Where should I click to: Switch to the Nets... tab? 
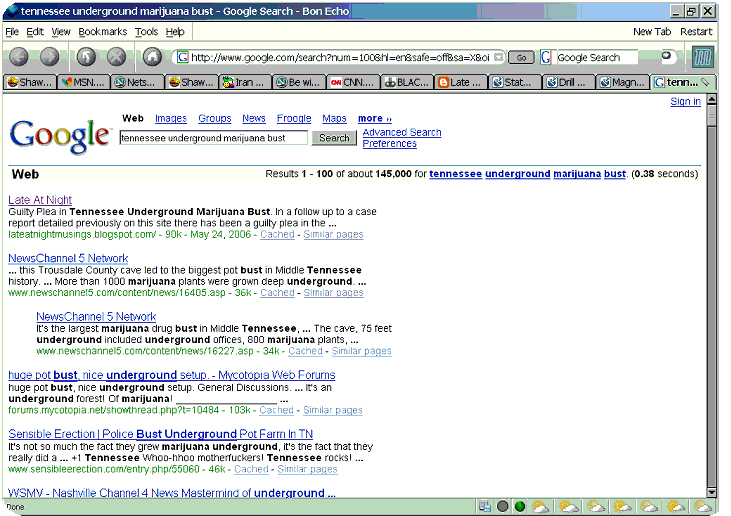(x=138, y=83)
